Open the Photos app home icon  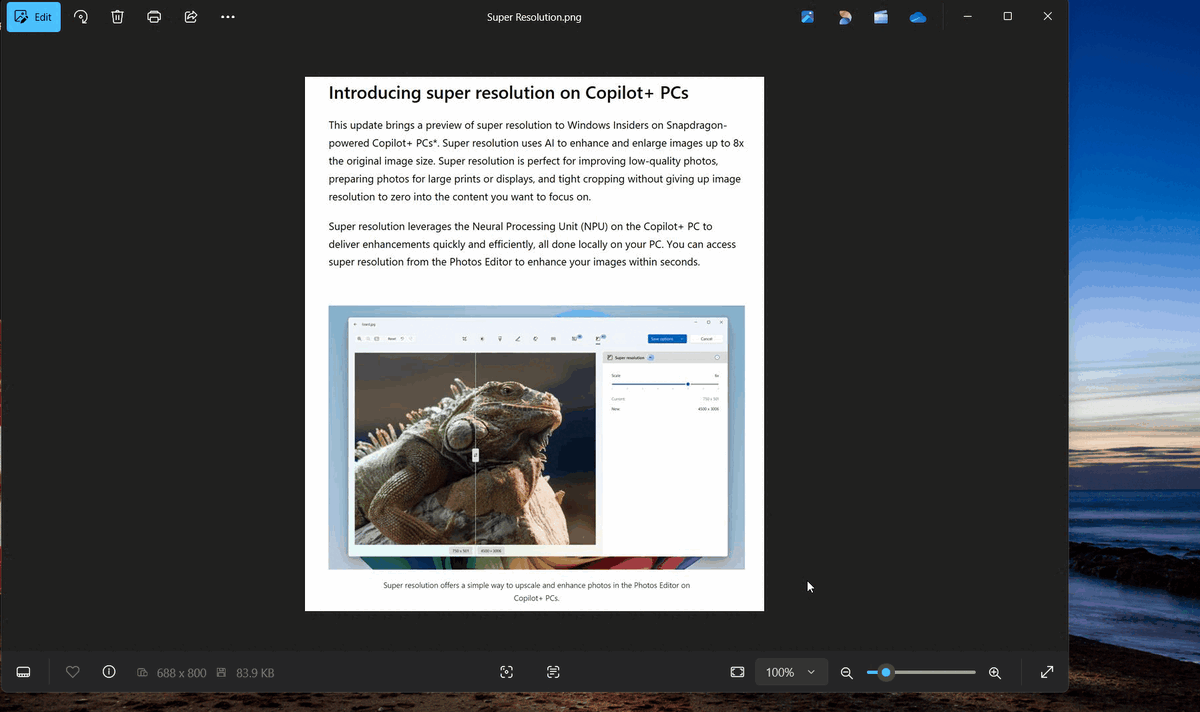(807, 16)
